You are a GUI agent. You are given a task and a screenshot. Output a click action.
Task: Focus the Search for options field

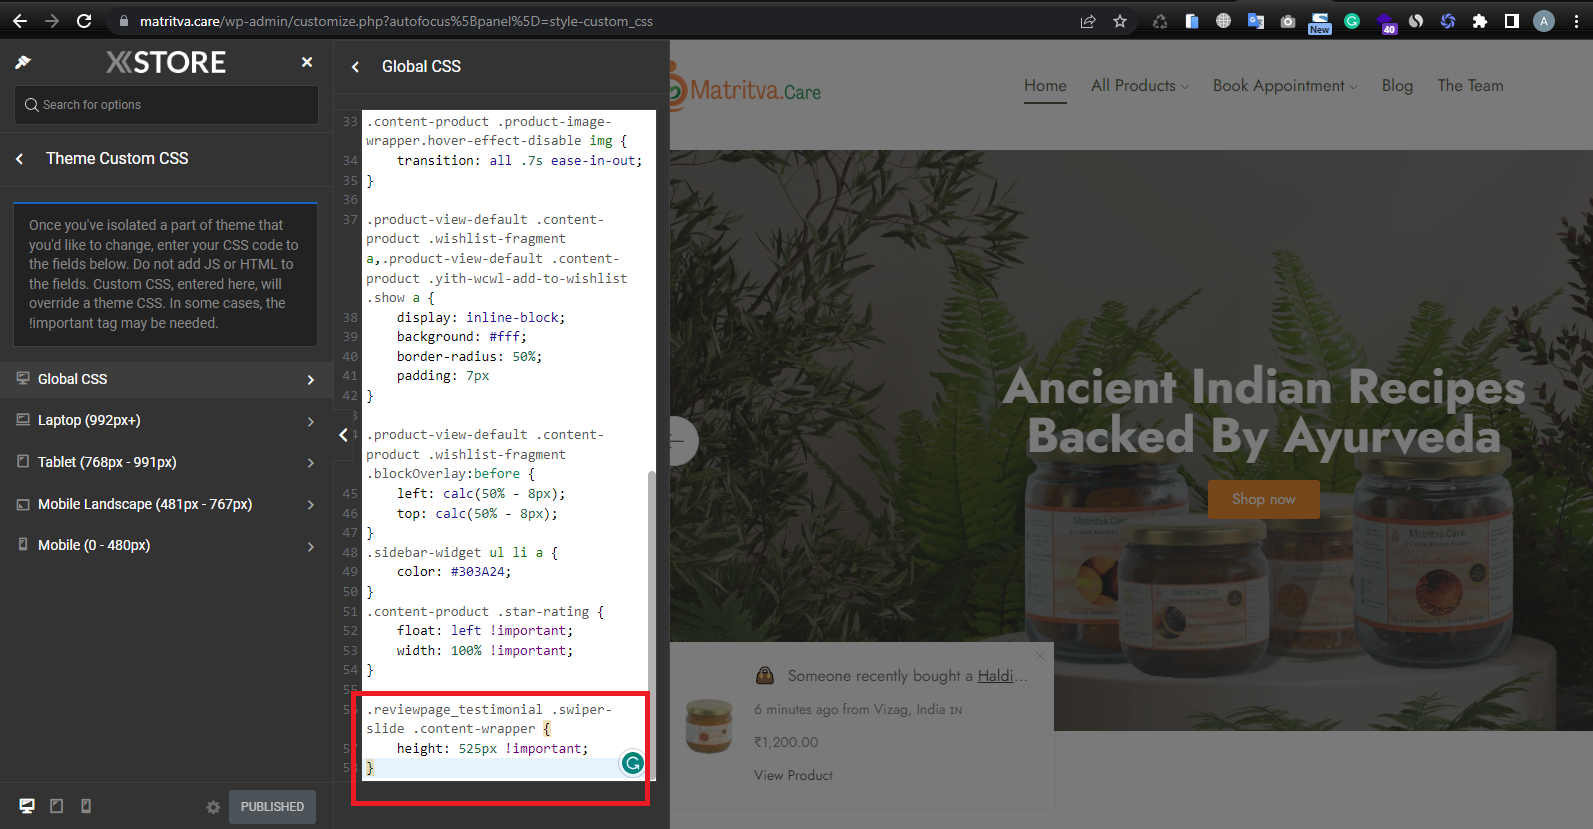pyautogui.click(x=166, y=105)
